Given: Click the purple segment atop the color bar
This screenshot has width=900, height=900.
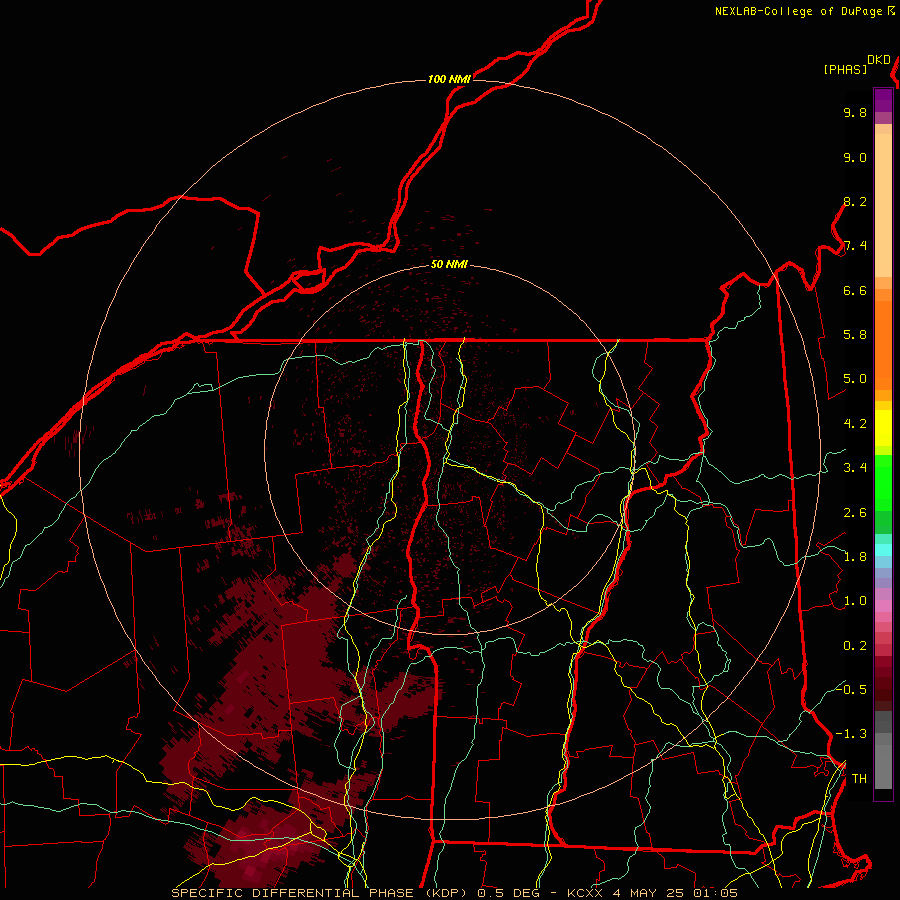Looking at the screenshot, I should [883, 100].
